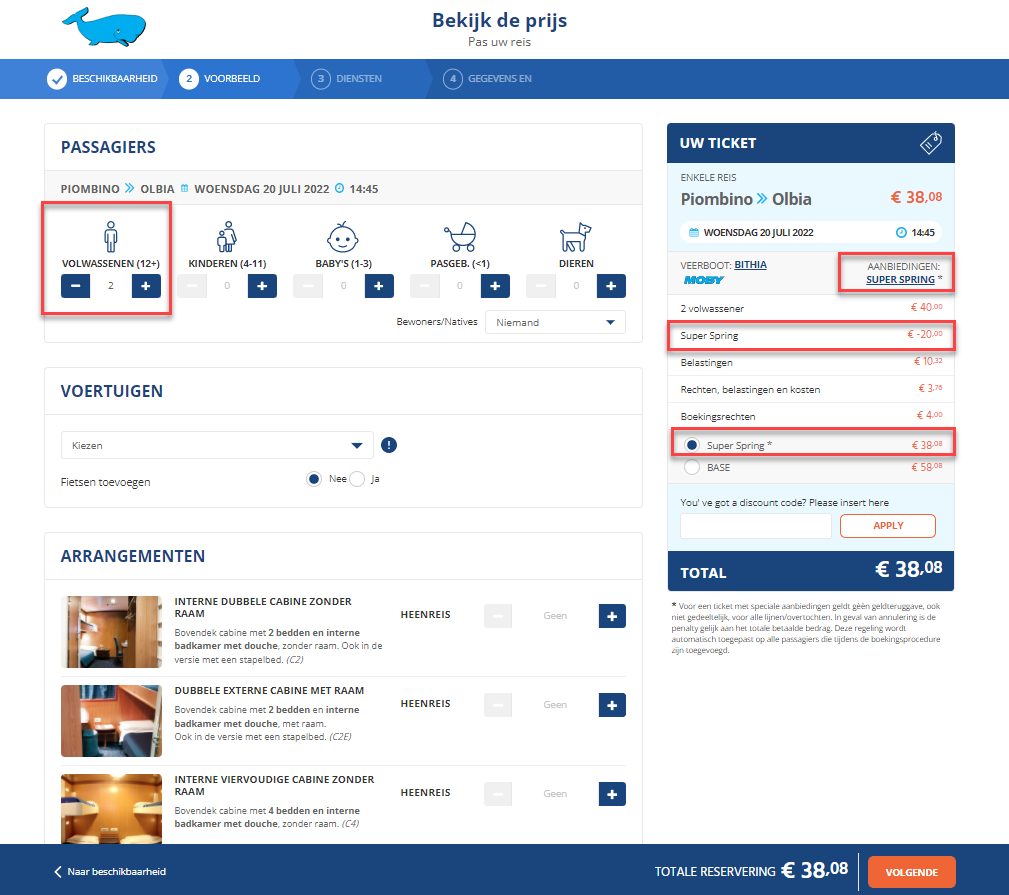Open the Super Spring offer link
The width and height of the screenshot is (1009, 895).
(900, 279)
